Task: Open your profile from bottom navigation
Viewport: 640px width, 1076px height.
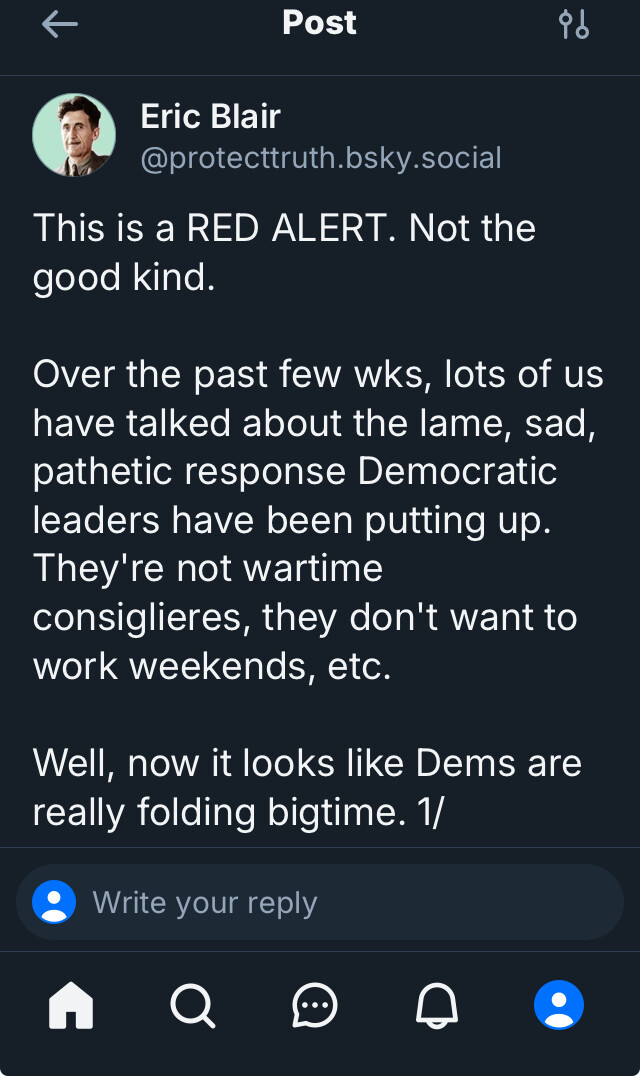Action: point(558,1005)
